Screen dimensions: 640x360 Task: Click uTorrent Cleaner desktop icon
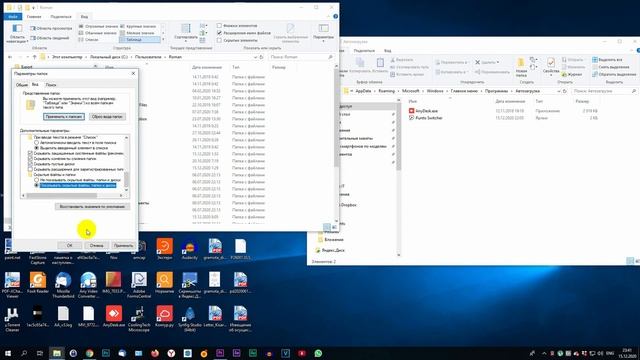point(12,319)
